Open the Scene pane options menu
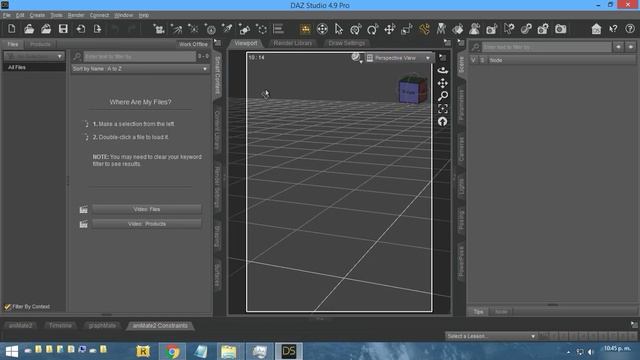Screen dimensions: 640x360 pyautogui.click(x=461, y=42)
